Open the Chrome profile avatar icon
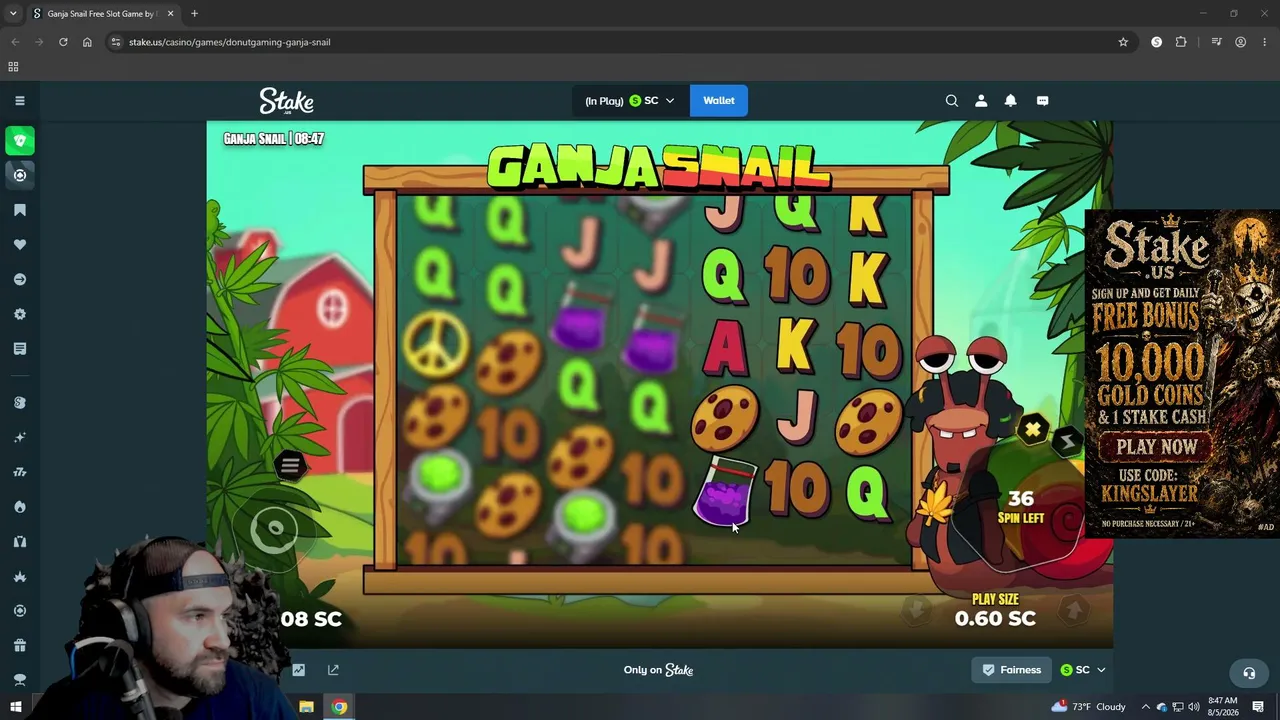The width and height of the screenshot is (1280, 720). 1240,42
